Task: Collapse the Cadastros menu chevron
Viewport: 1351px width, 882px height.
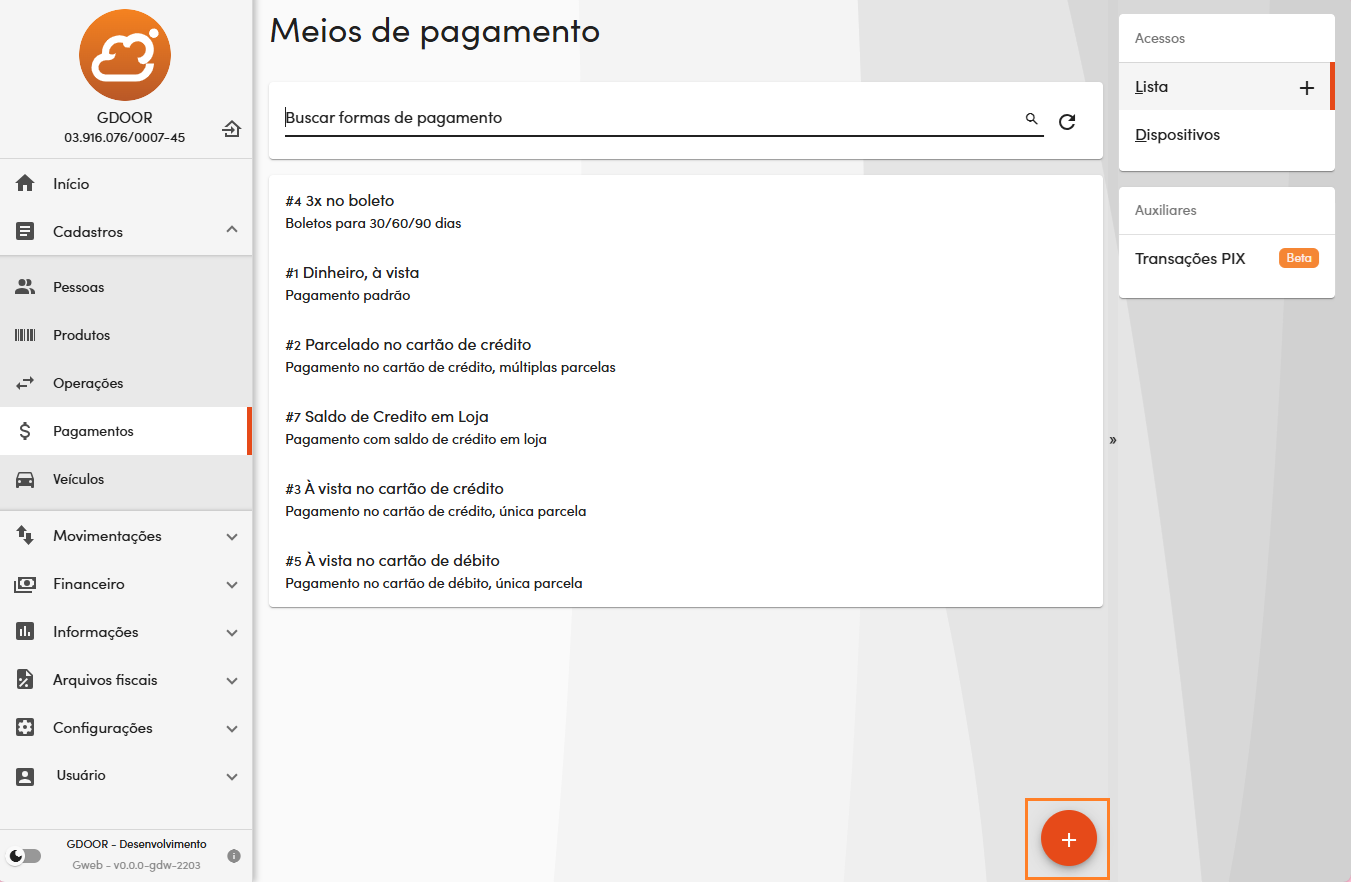Action: click(232, 230)
